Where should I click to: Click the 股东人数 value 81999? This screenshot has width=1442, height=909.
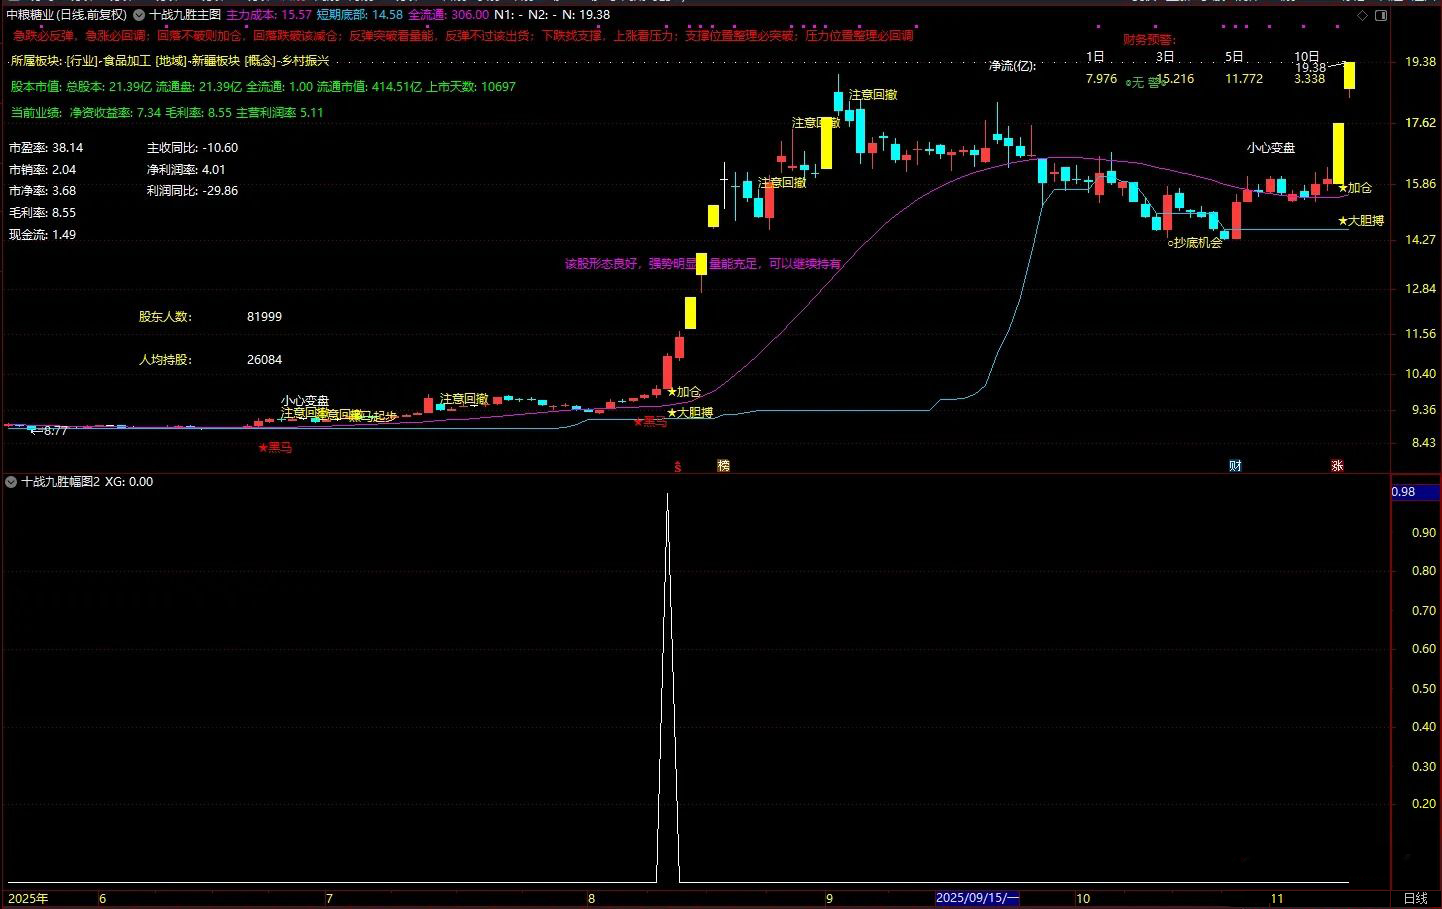264,317
